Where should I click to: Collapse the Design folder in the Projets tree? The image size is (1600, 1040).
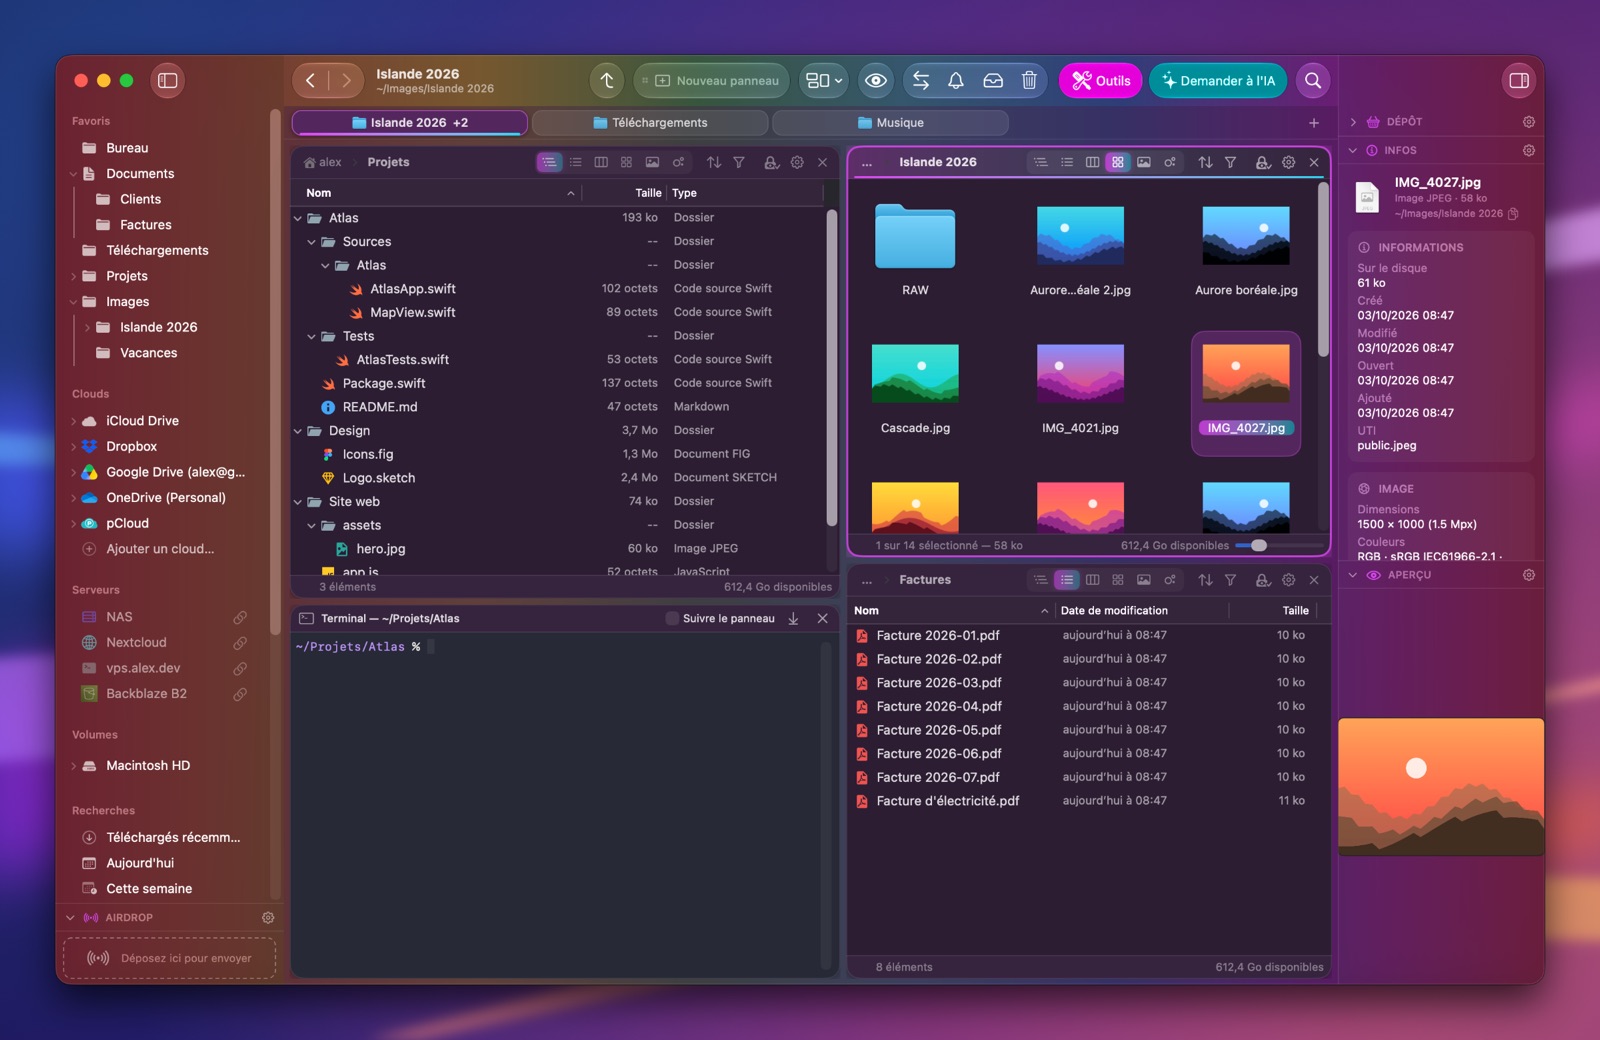[x=298, y=431]
